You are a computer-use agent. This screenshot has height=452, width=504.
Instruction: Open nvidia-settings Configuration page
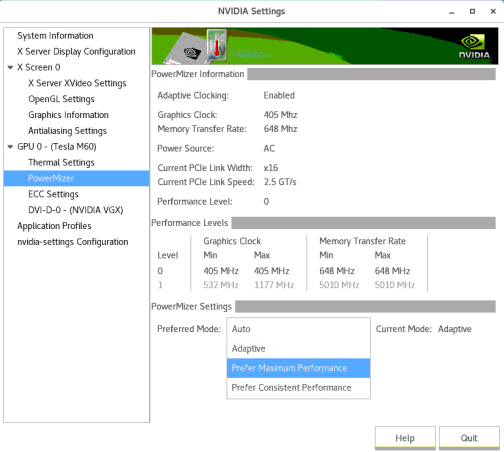(73, 242)
